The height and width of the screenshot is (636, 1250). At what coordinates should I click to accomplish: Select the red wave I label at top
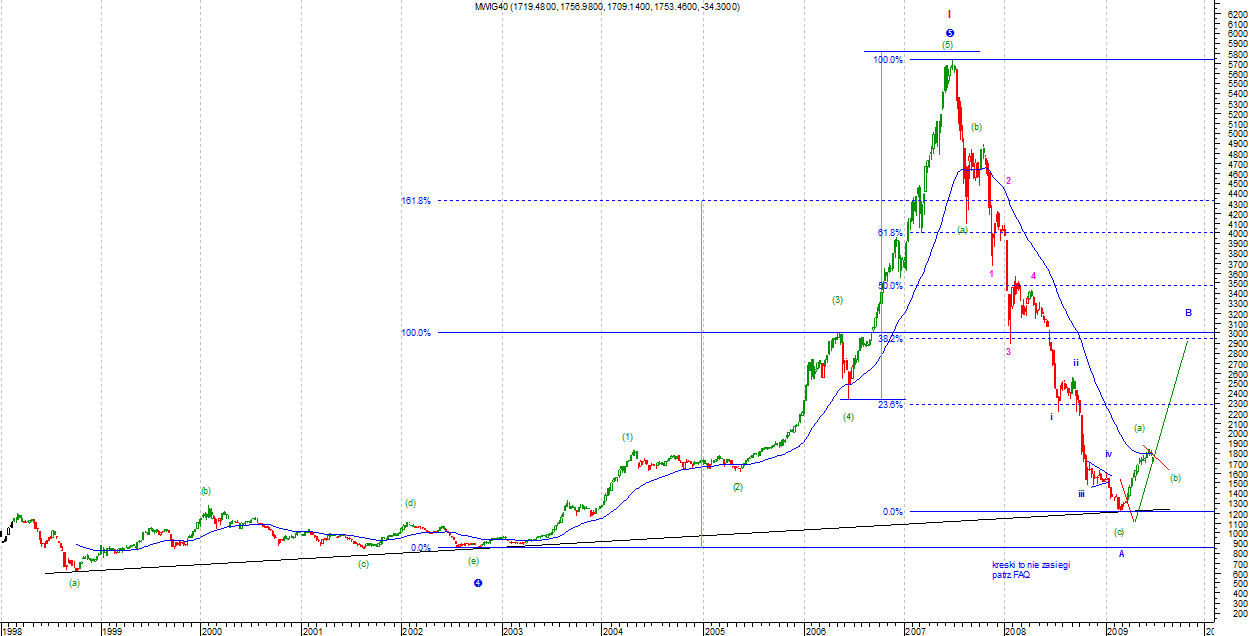pos(948,15)
